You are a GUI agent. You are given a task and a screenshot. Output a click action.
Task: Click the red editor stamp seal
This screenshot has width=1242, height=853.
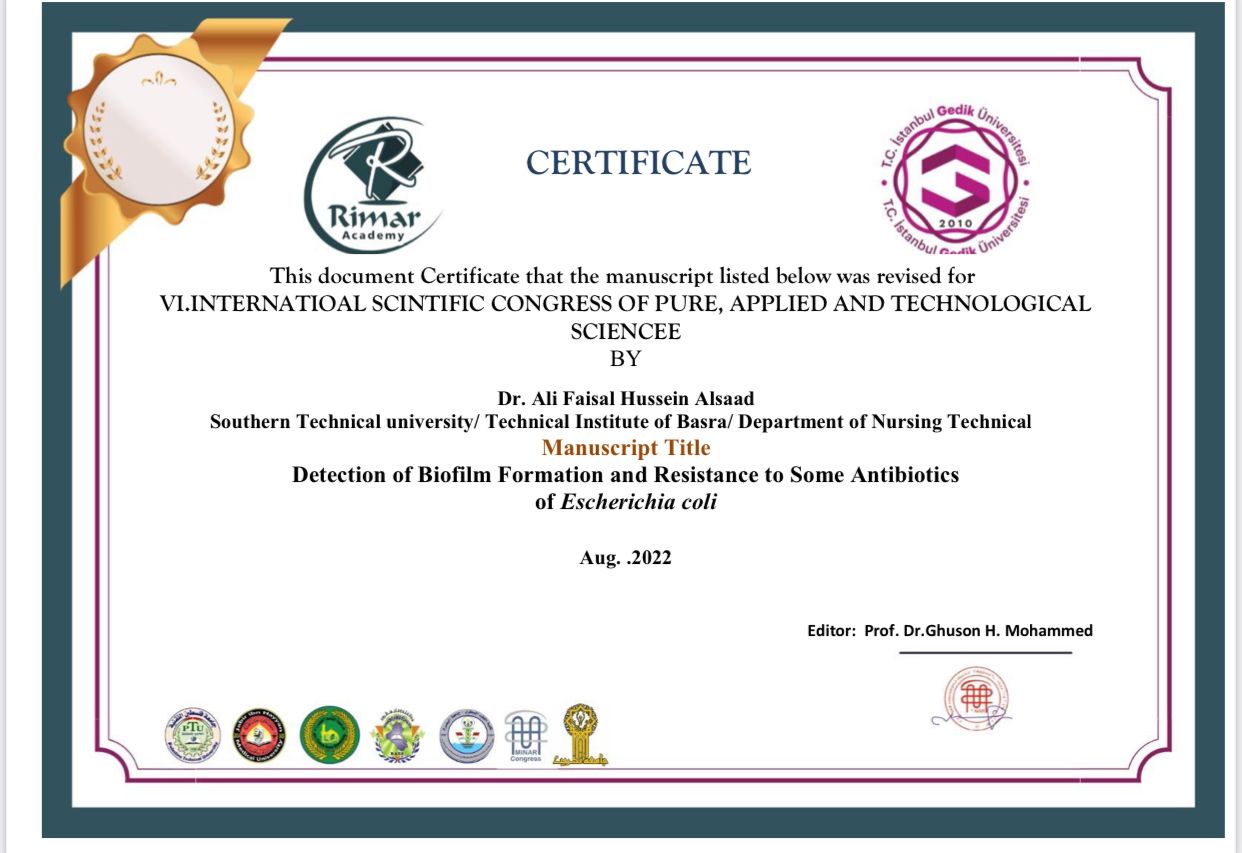coord(969,698)
